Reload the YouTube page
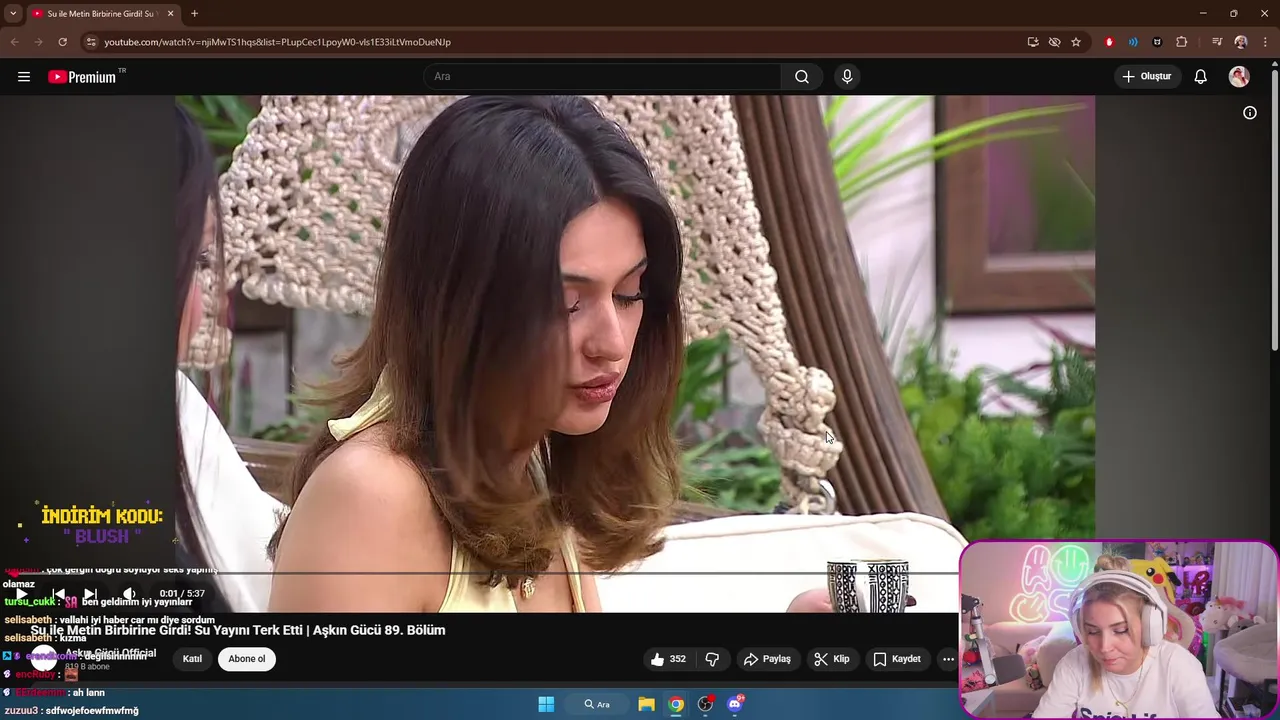The height and width of the screenshot is (720, 1280). (62, 42)
